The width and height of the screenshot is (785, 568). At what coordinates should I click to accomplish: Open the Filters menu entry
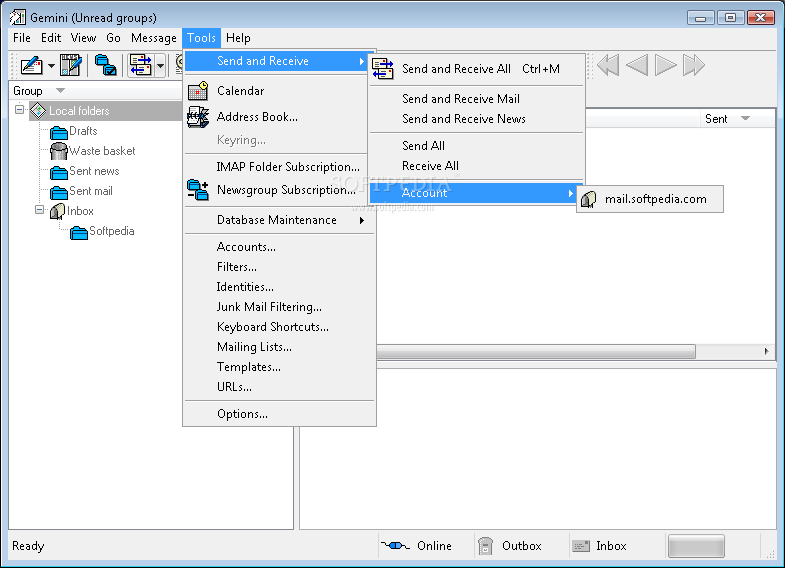click(280, 267)
